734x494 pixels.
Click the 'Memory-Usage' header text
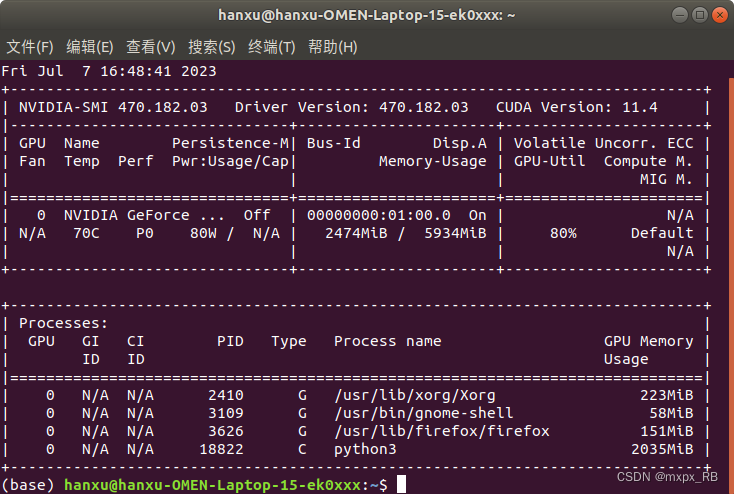[x=433, y=162]
